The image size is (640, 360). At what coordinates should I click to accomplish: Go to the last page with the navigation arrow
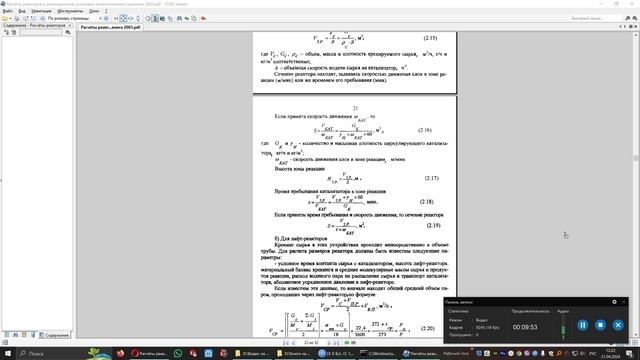[336, 343]
